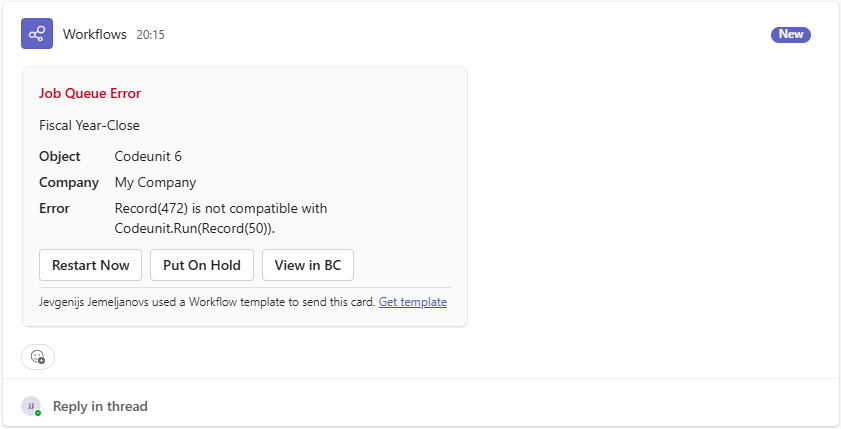The image size is (841, 429).
Task: Click the 20:15 message timestamp
Action: (x=150, y=35)
